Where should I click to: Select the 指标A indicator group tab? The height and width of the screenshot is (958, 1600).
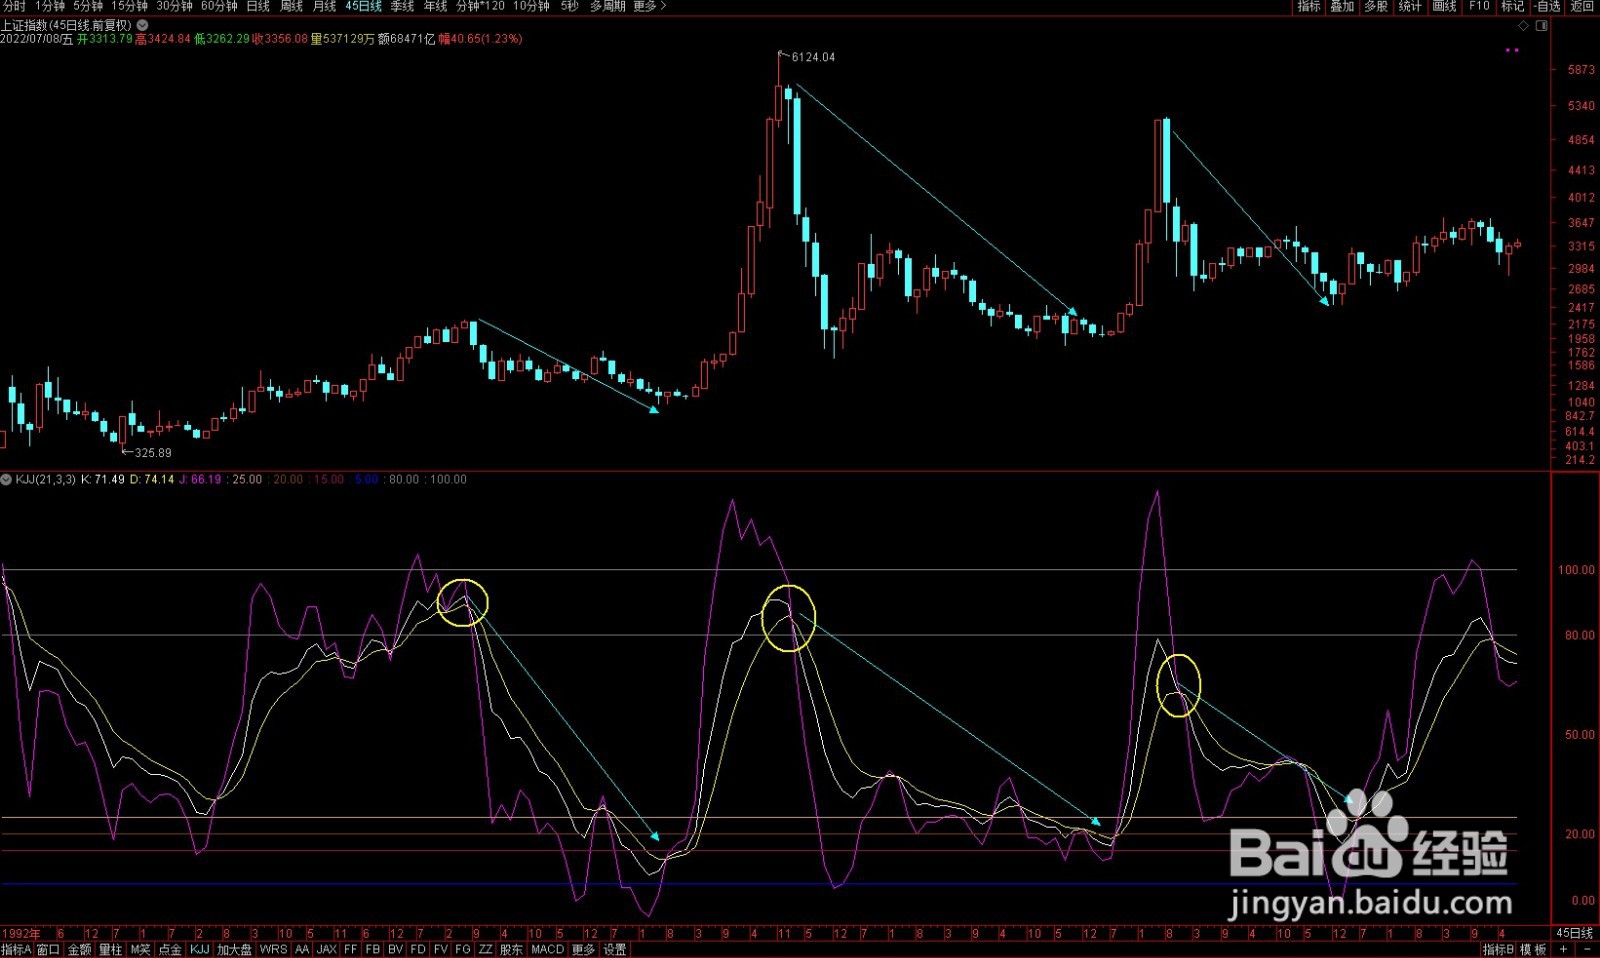pyautogui.click(x=16, y=950)
